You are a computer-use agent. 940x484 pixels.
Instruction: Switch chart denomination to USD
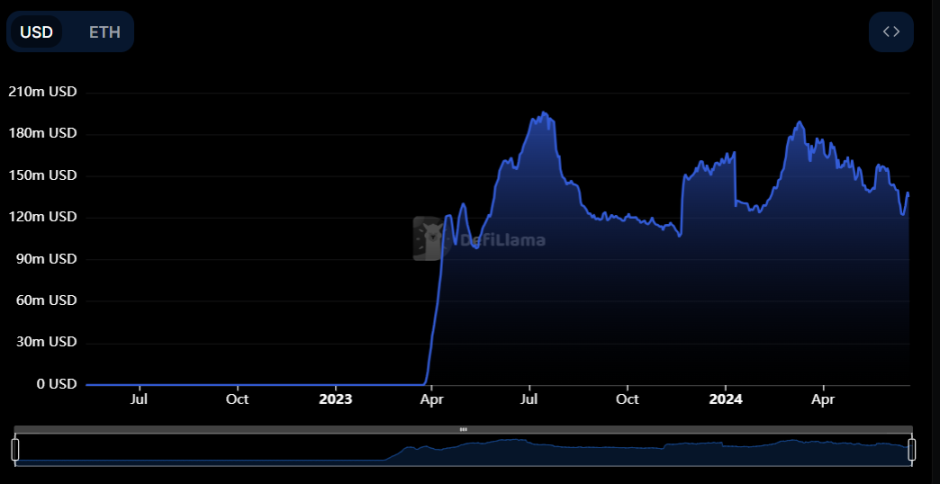click(37, 32)
